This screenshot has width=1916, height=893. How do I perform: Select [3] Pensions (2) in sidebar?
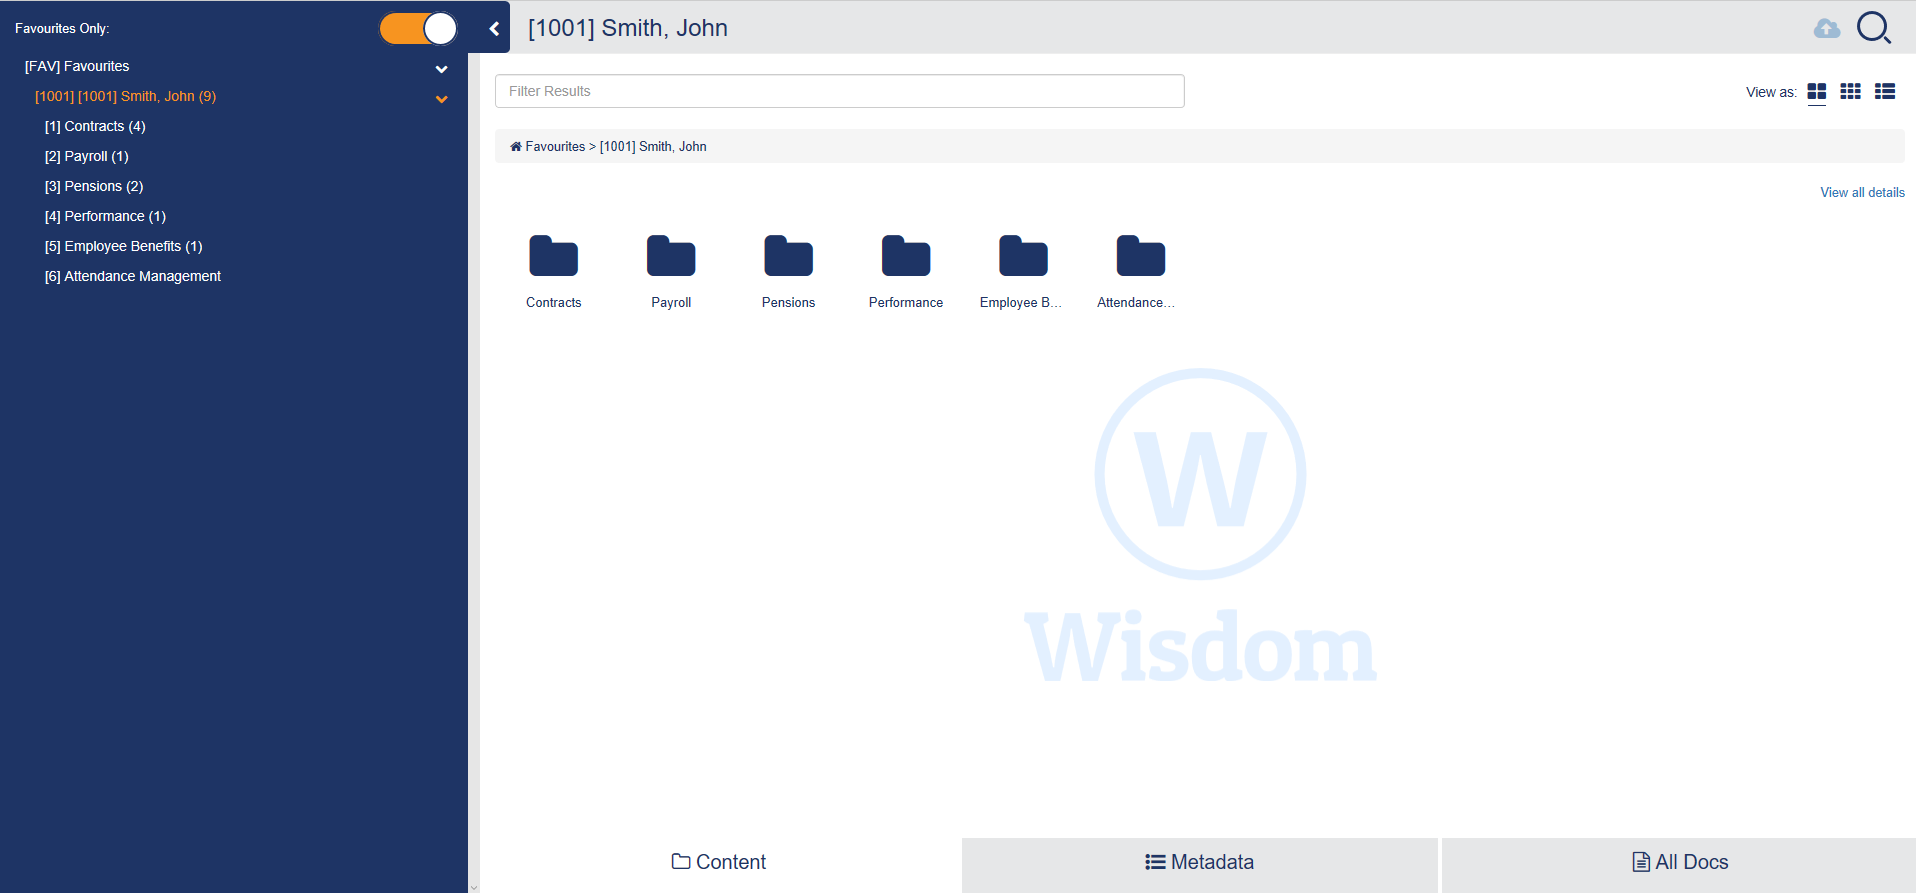[x=94, y=186]
